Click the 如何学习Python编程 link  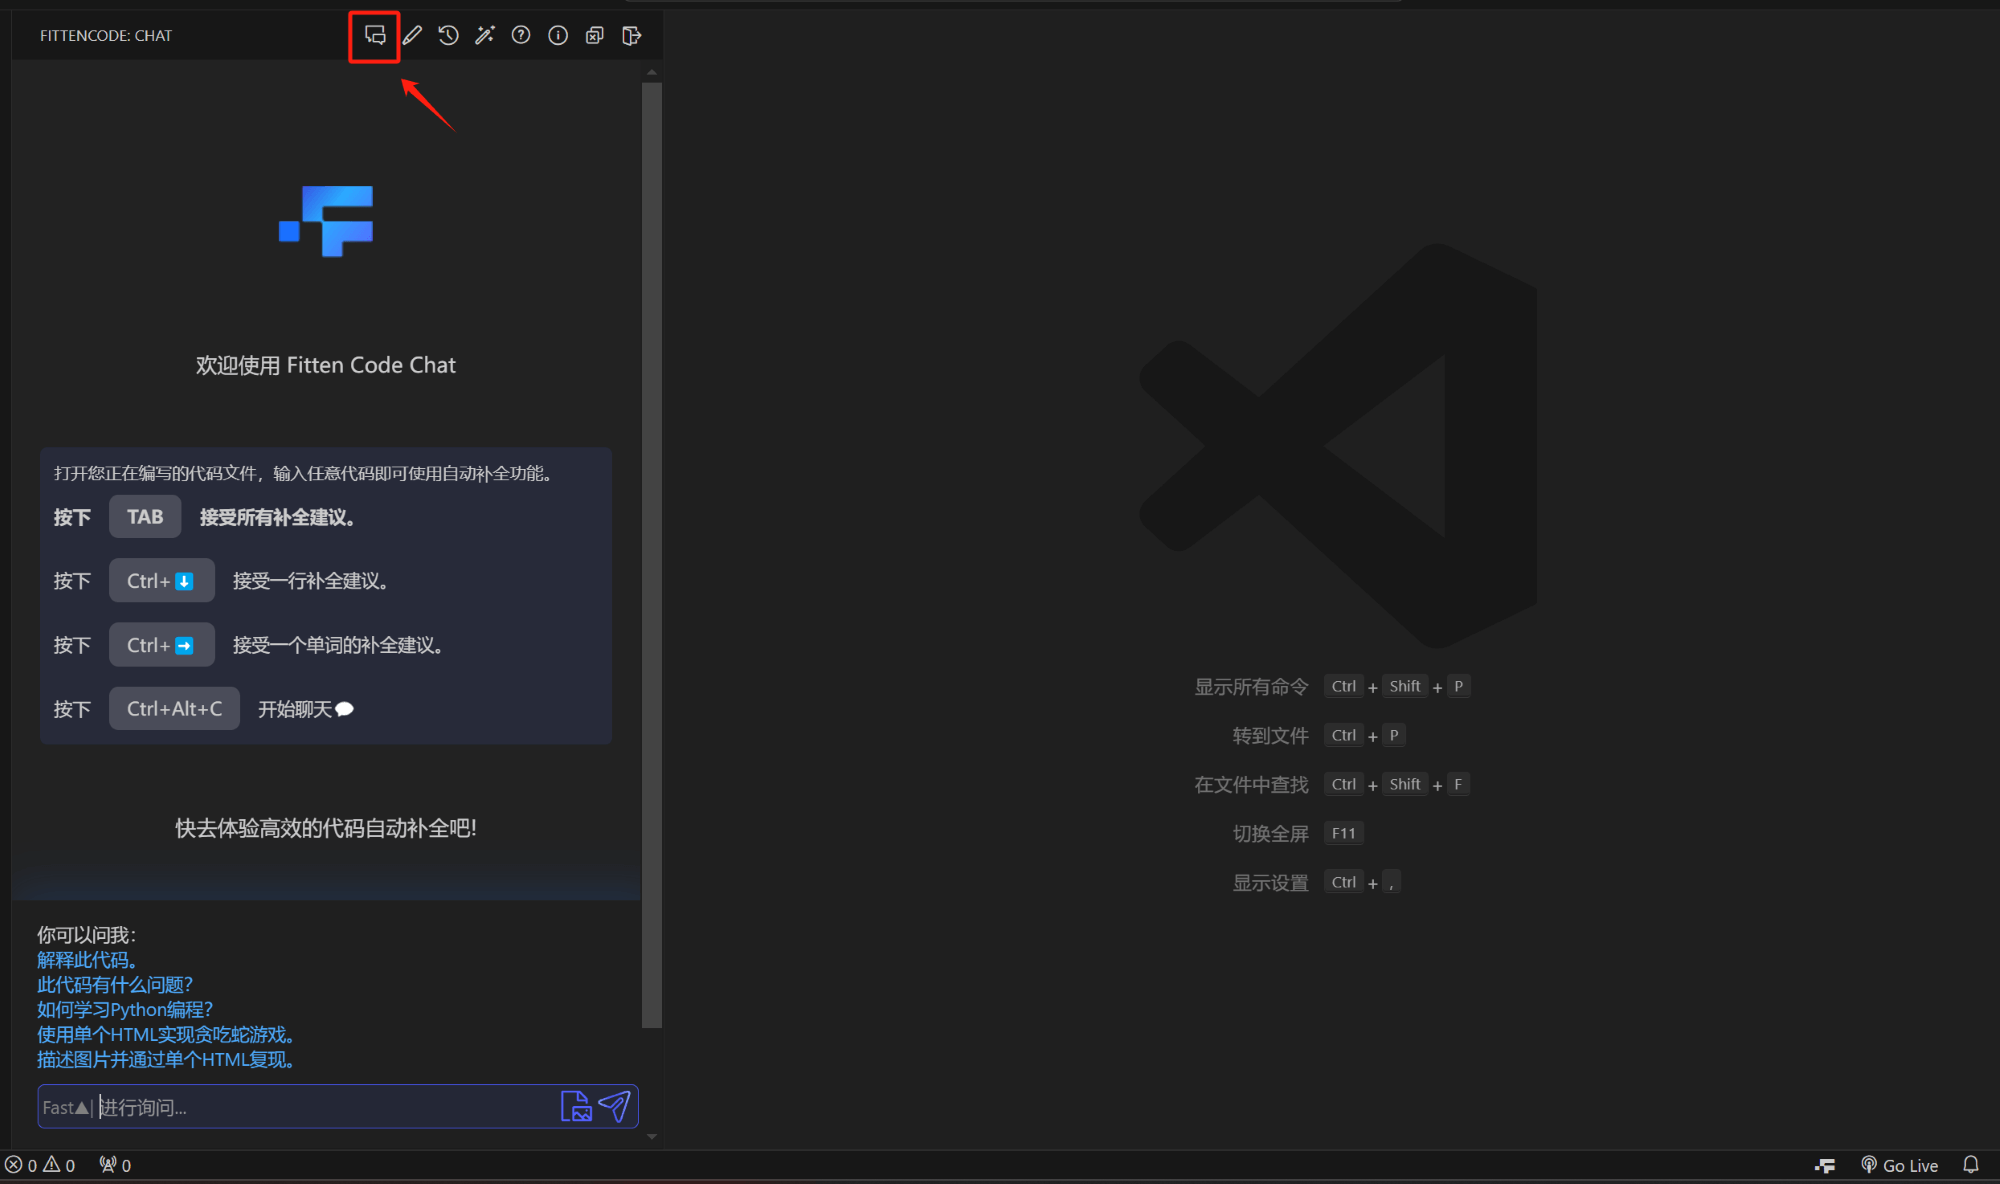(125, 1009)
